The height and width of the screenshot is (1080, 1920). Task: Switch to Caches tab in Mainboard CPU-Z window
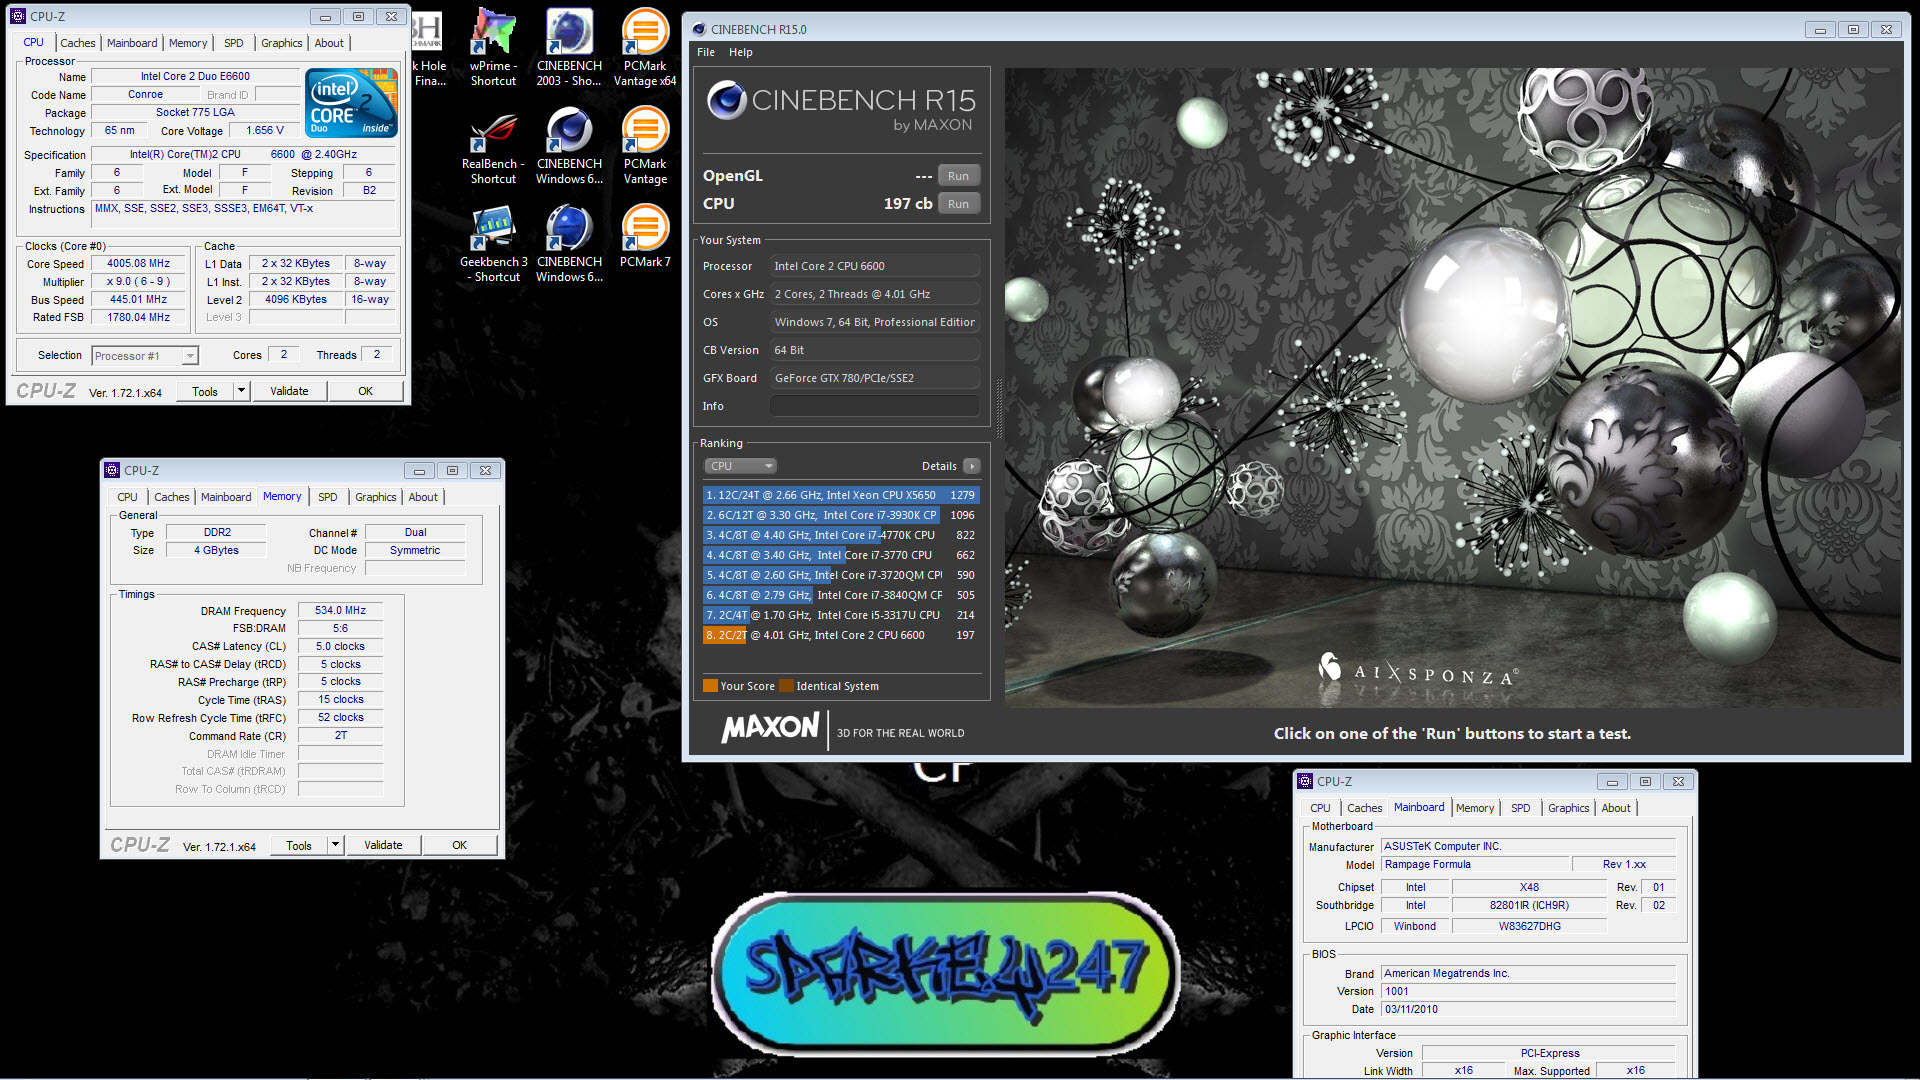click(x=1364, y=808)
